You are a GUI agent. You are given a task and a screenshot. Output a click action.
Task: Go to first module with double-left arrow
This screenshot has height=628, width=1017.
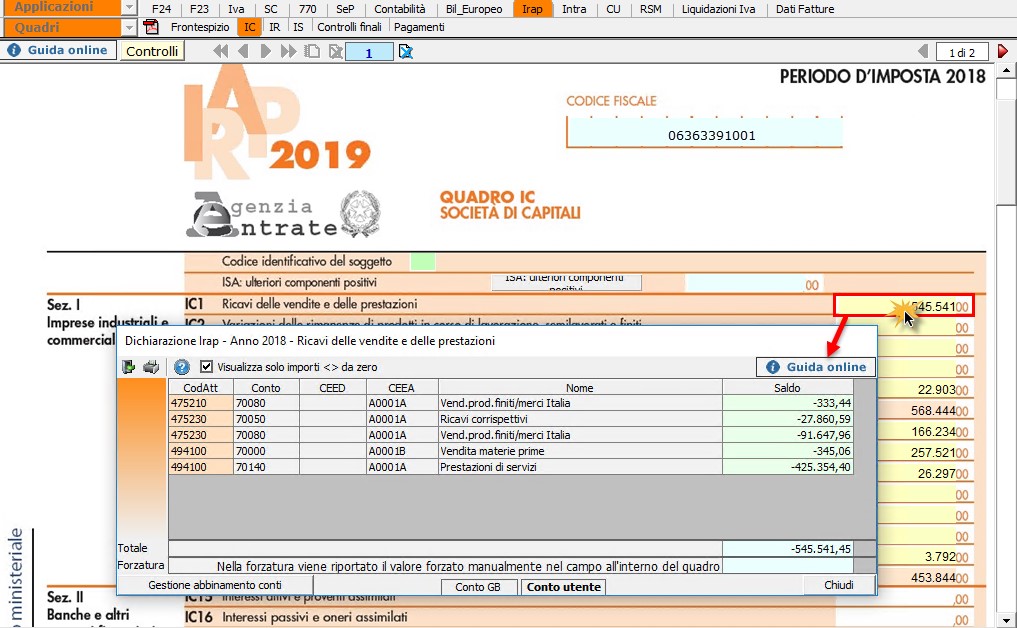pos(221,51)
